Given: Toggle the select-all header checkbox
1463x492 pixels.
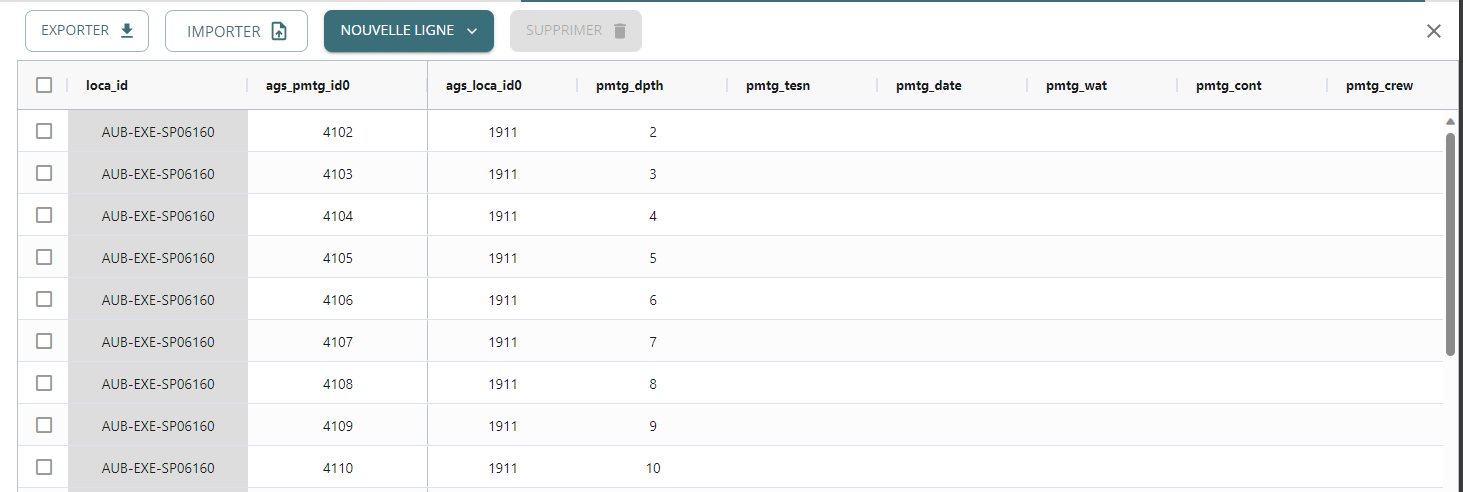Looking at the screenshot, I should 44,85.
